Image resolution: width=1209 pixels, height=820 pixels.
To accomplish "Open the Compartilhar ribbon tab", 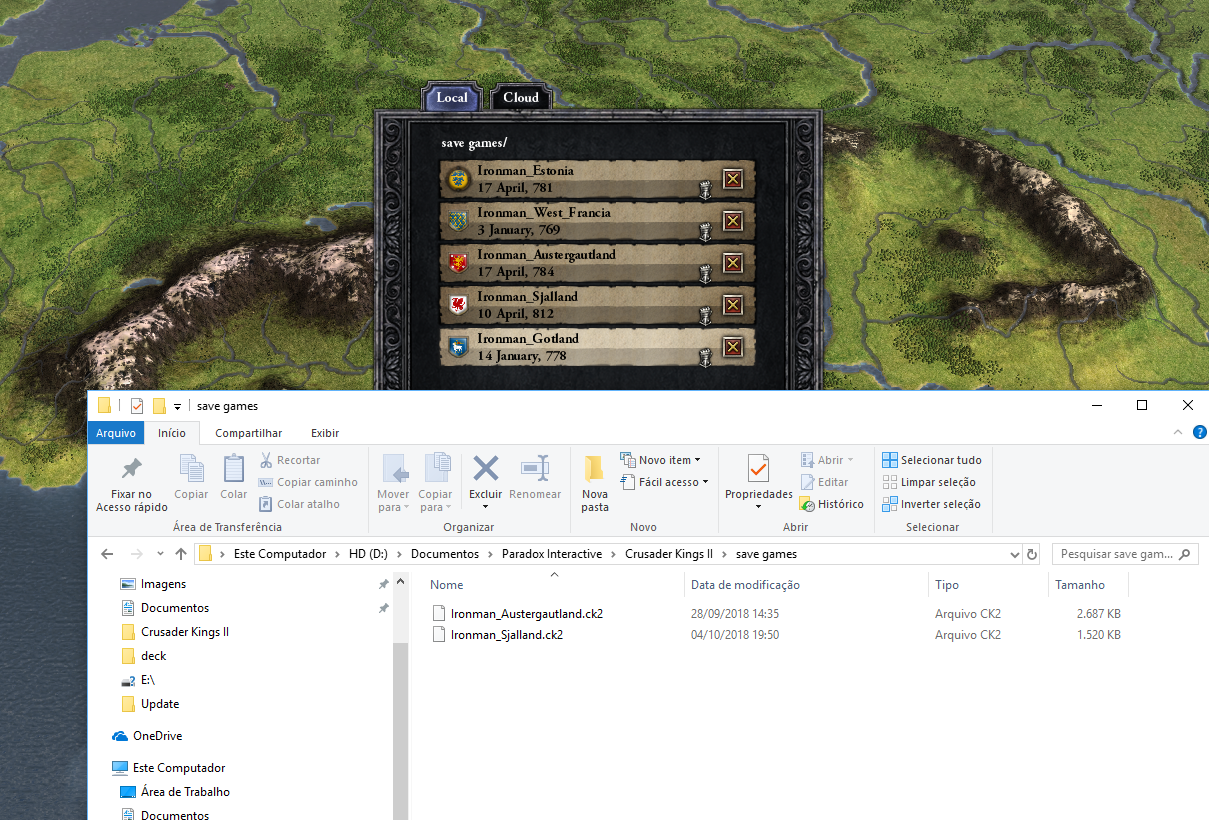I will coord(249,433).
